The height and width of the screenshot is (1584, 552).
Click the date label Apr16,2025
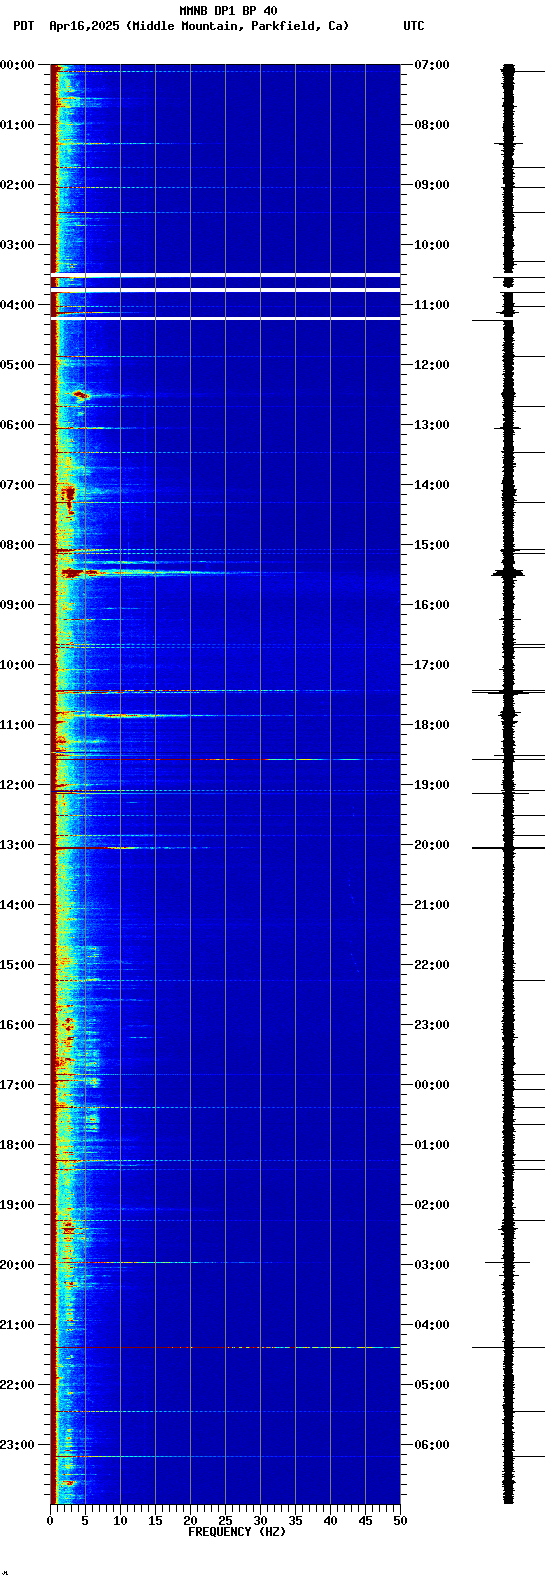[85, 26]
